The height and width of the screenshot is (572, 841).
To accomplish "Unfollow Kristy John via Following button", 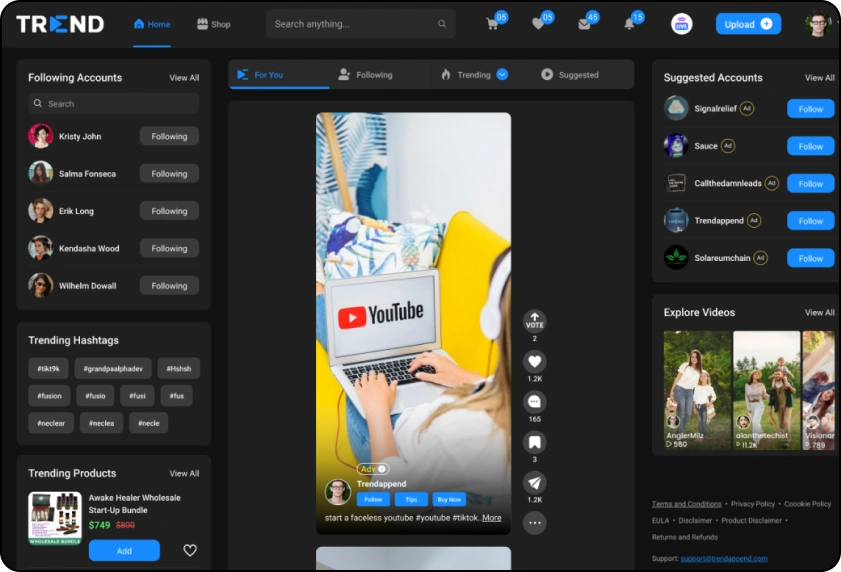I will pos(169,136).
